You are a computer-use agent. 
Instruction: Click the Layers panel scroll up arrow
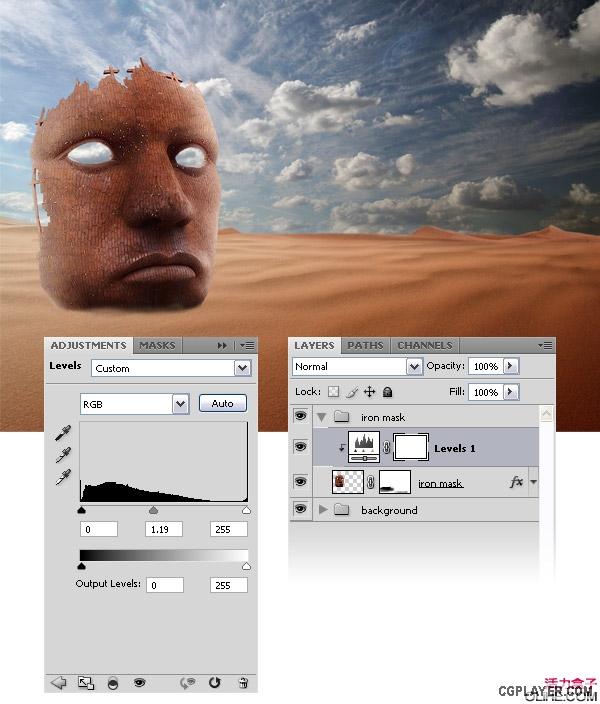click(546, 413)
